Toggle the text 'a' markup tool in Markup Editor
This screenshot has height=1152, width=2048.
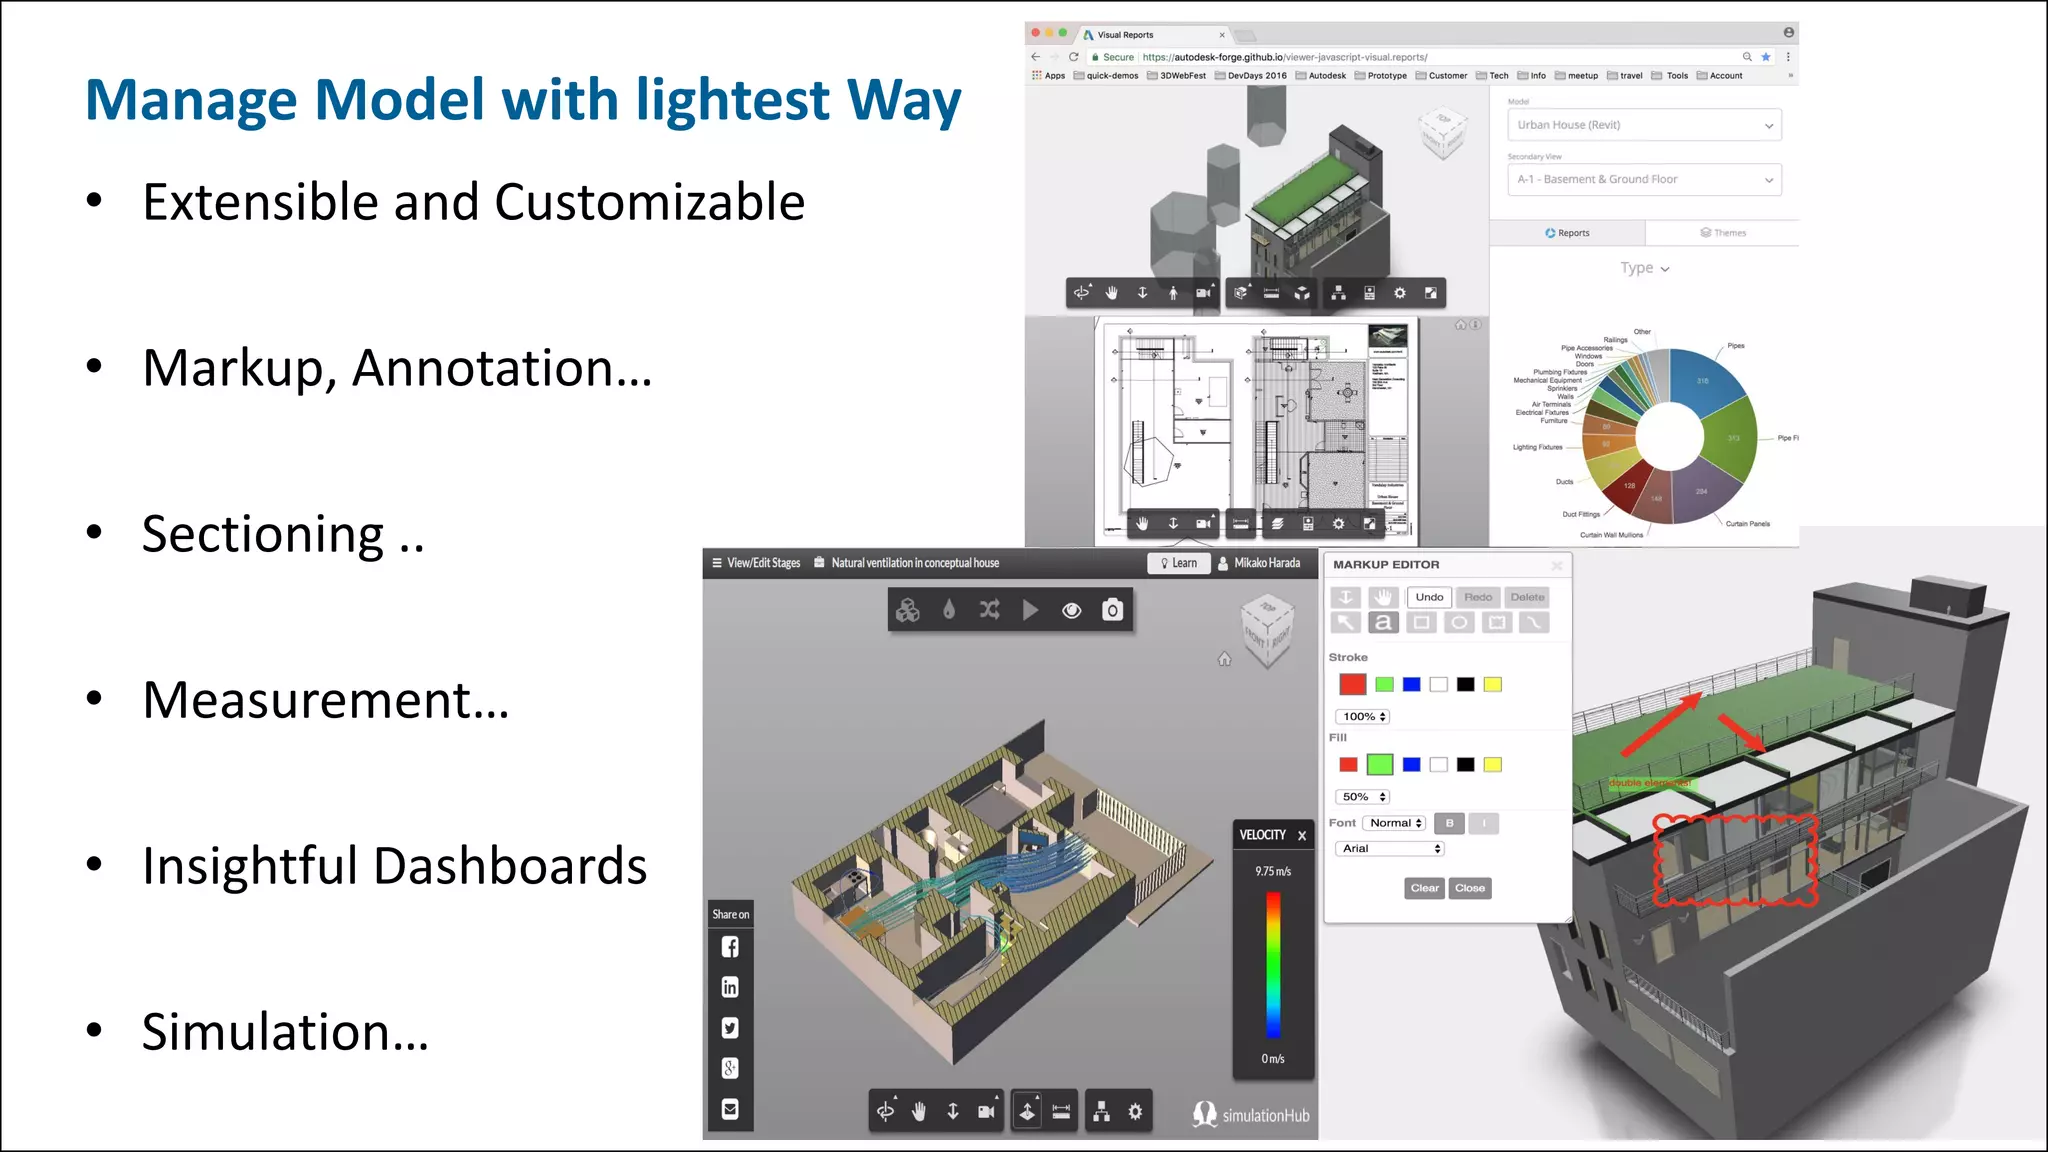tap(1383, 623)
